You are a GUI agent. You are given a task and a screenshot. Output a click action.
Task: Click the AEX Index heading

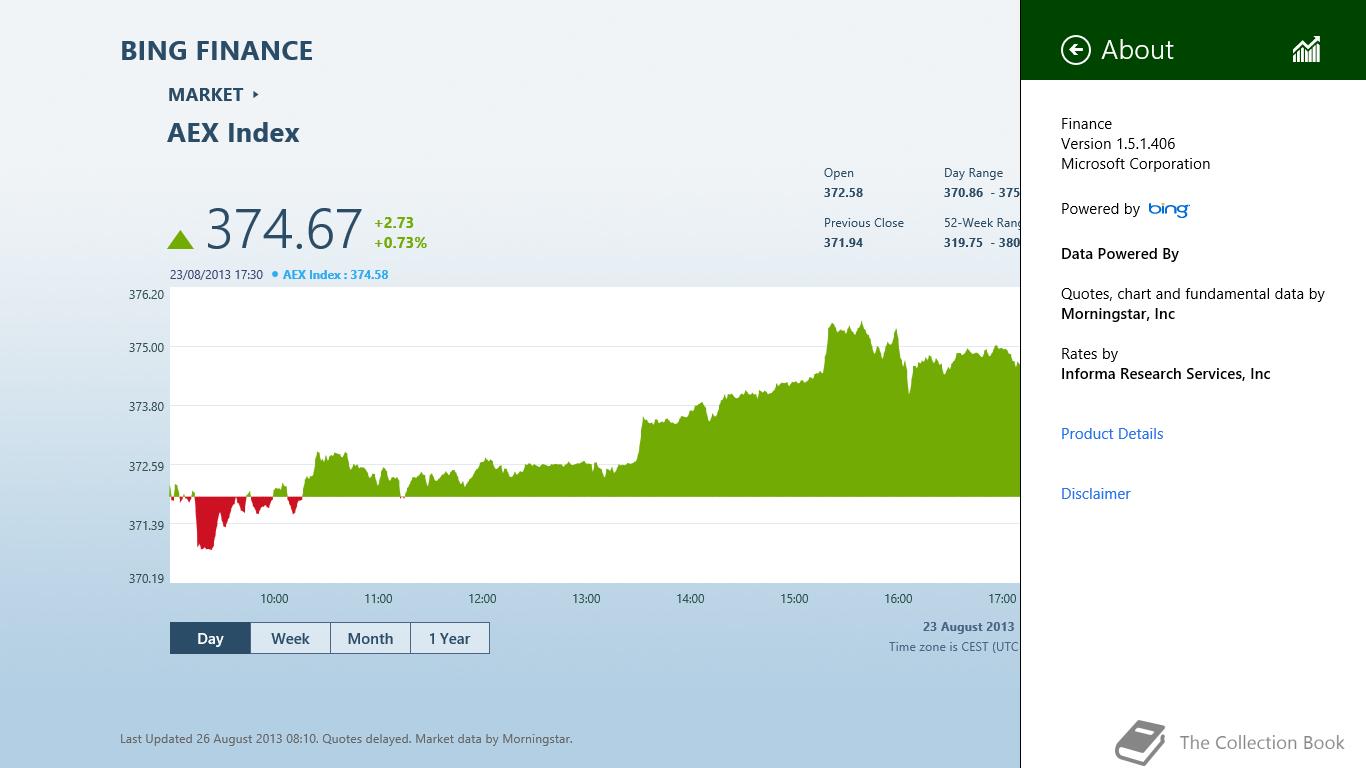233,133
